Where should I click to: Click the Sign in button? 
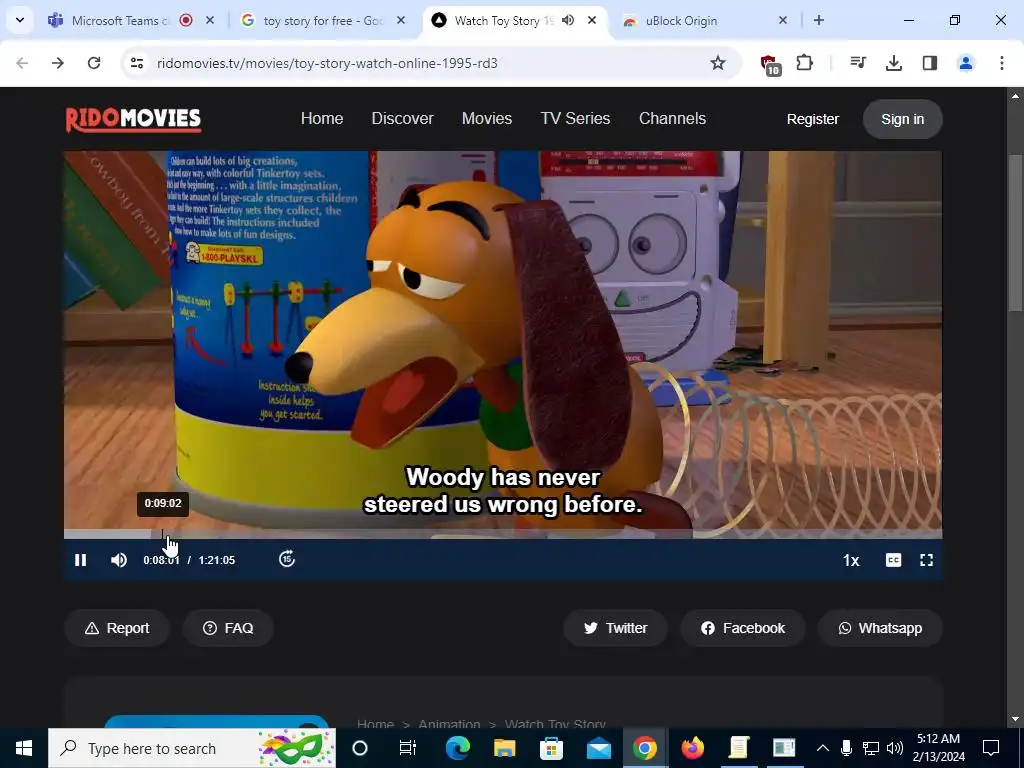903,119
